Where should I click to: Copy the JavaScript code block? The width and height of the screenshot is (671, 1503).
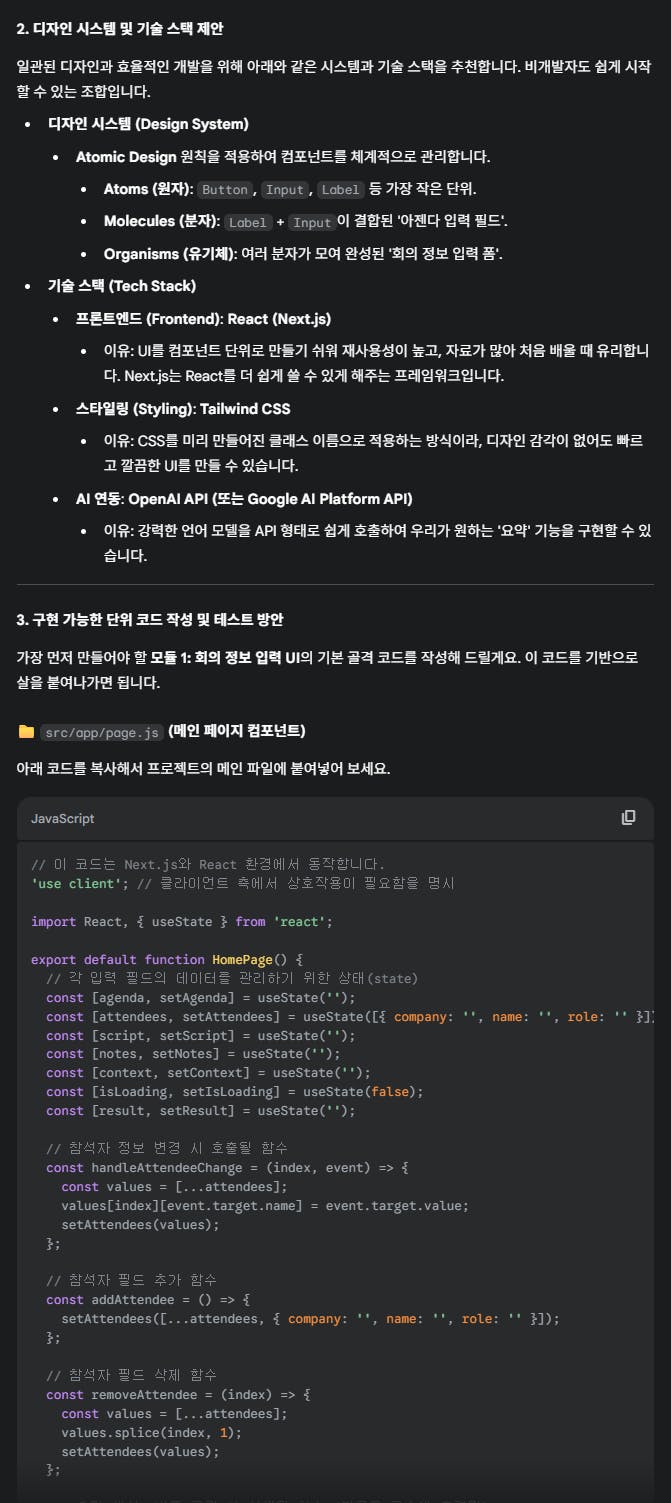click(628, 818)
